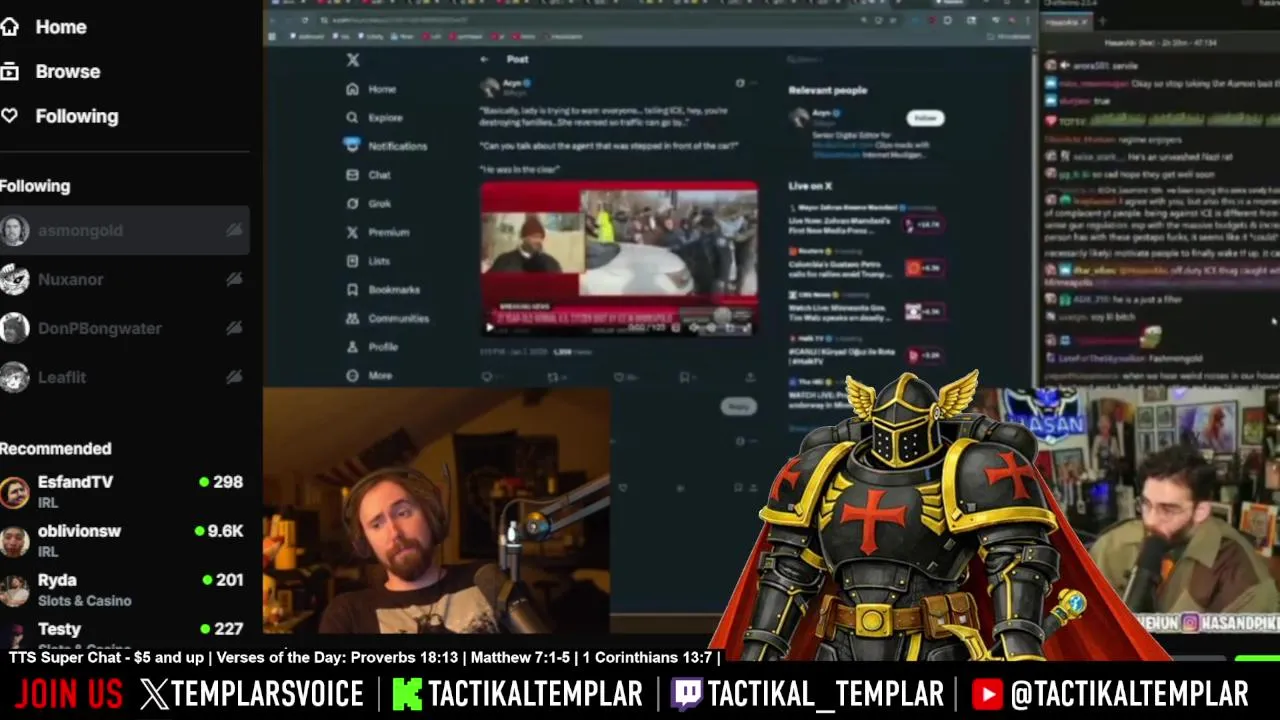
Task: Select DonPBongwater in the Following list
Action: (x=124, y=328)
